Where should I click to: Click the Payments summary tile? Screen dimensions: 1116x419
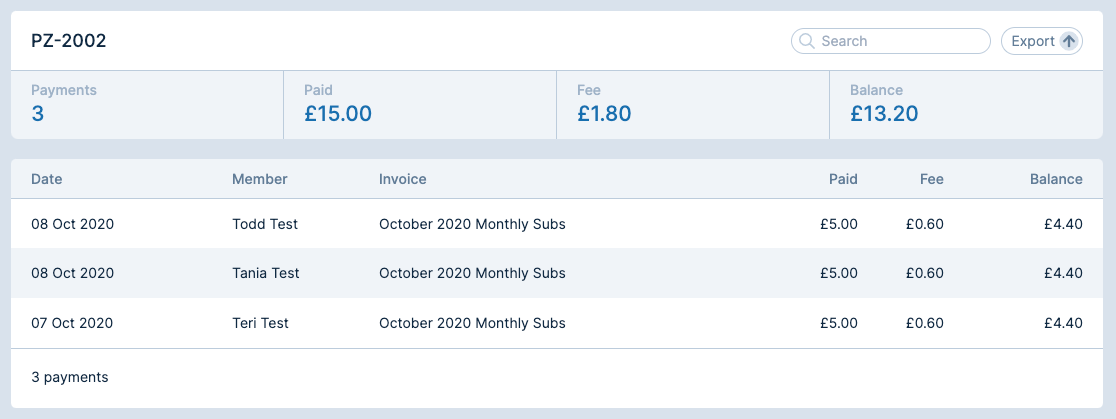[x=147, y=104]
